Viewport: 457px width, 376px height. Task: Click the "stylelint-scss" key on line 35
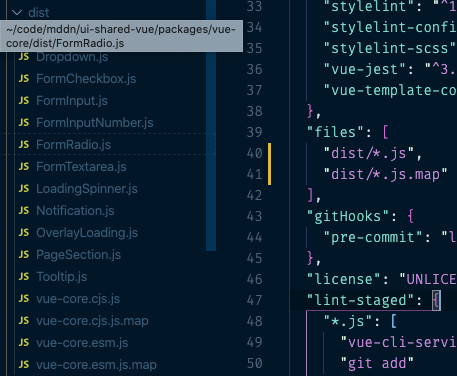[389, 48]
